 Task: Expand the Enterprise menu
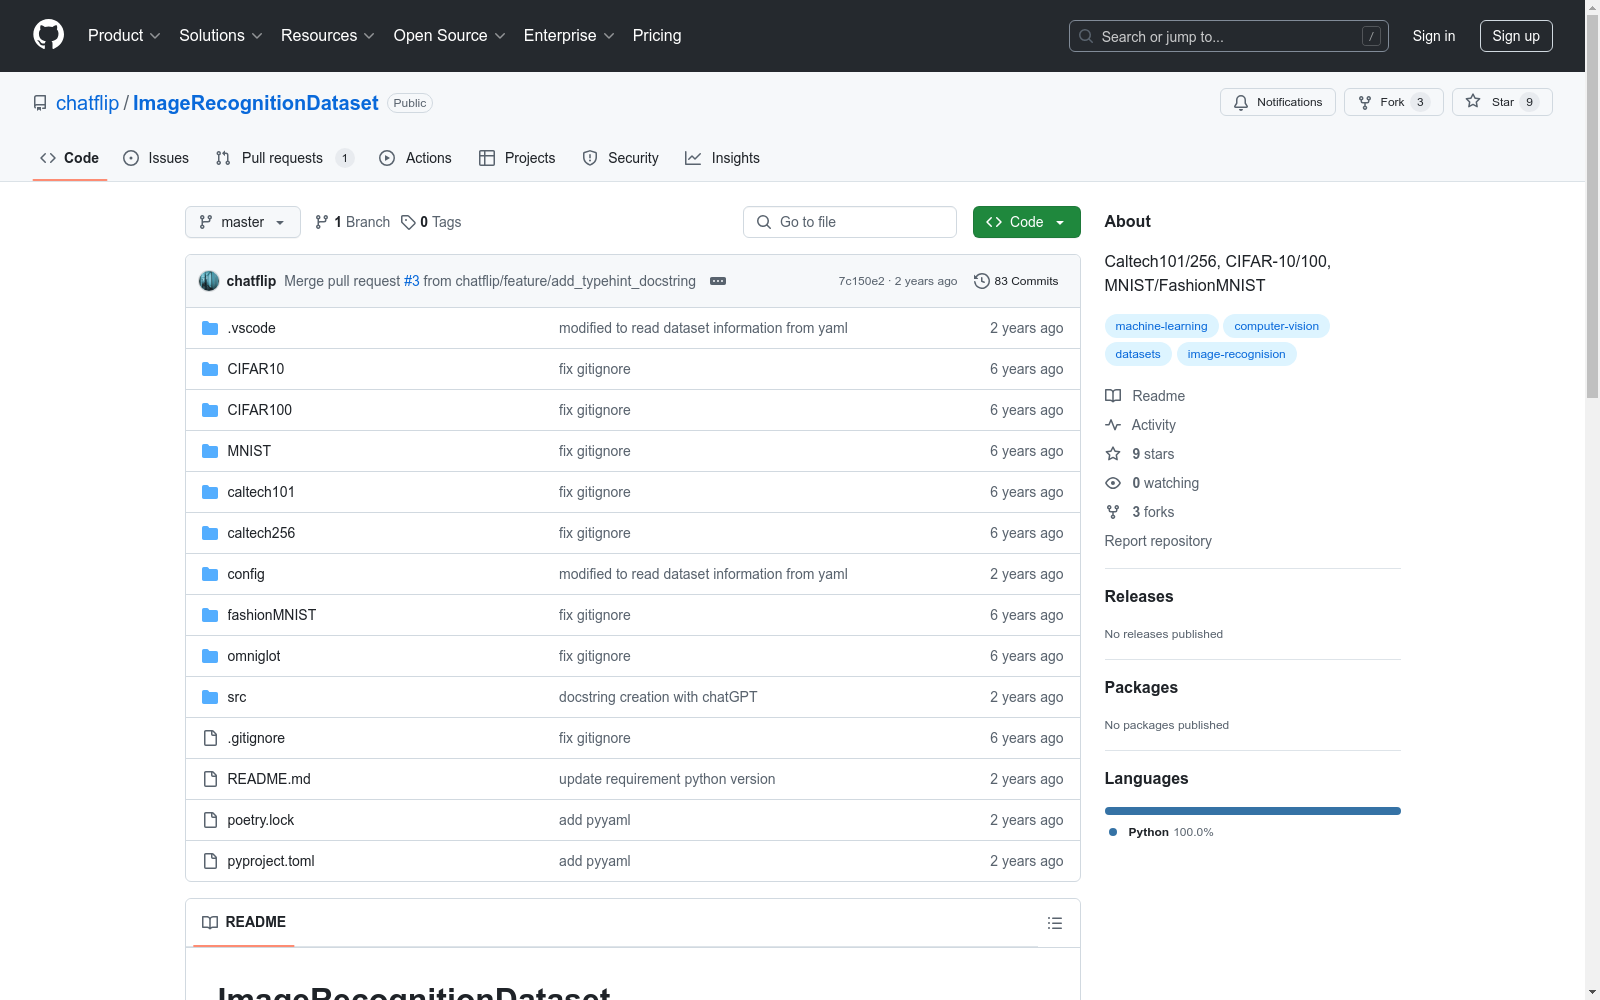point(569,36)
